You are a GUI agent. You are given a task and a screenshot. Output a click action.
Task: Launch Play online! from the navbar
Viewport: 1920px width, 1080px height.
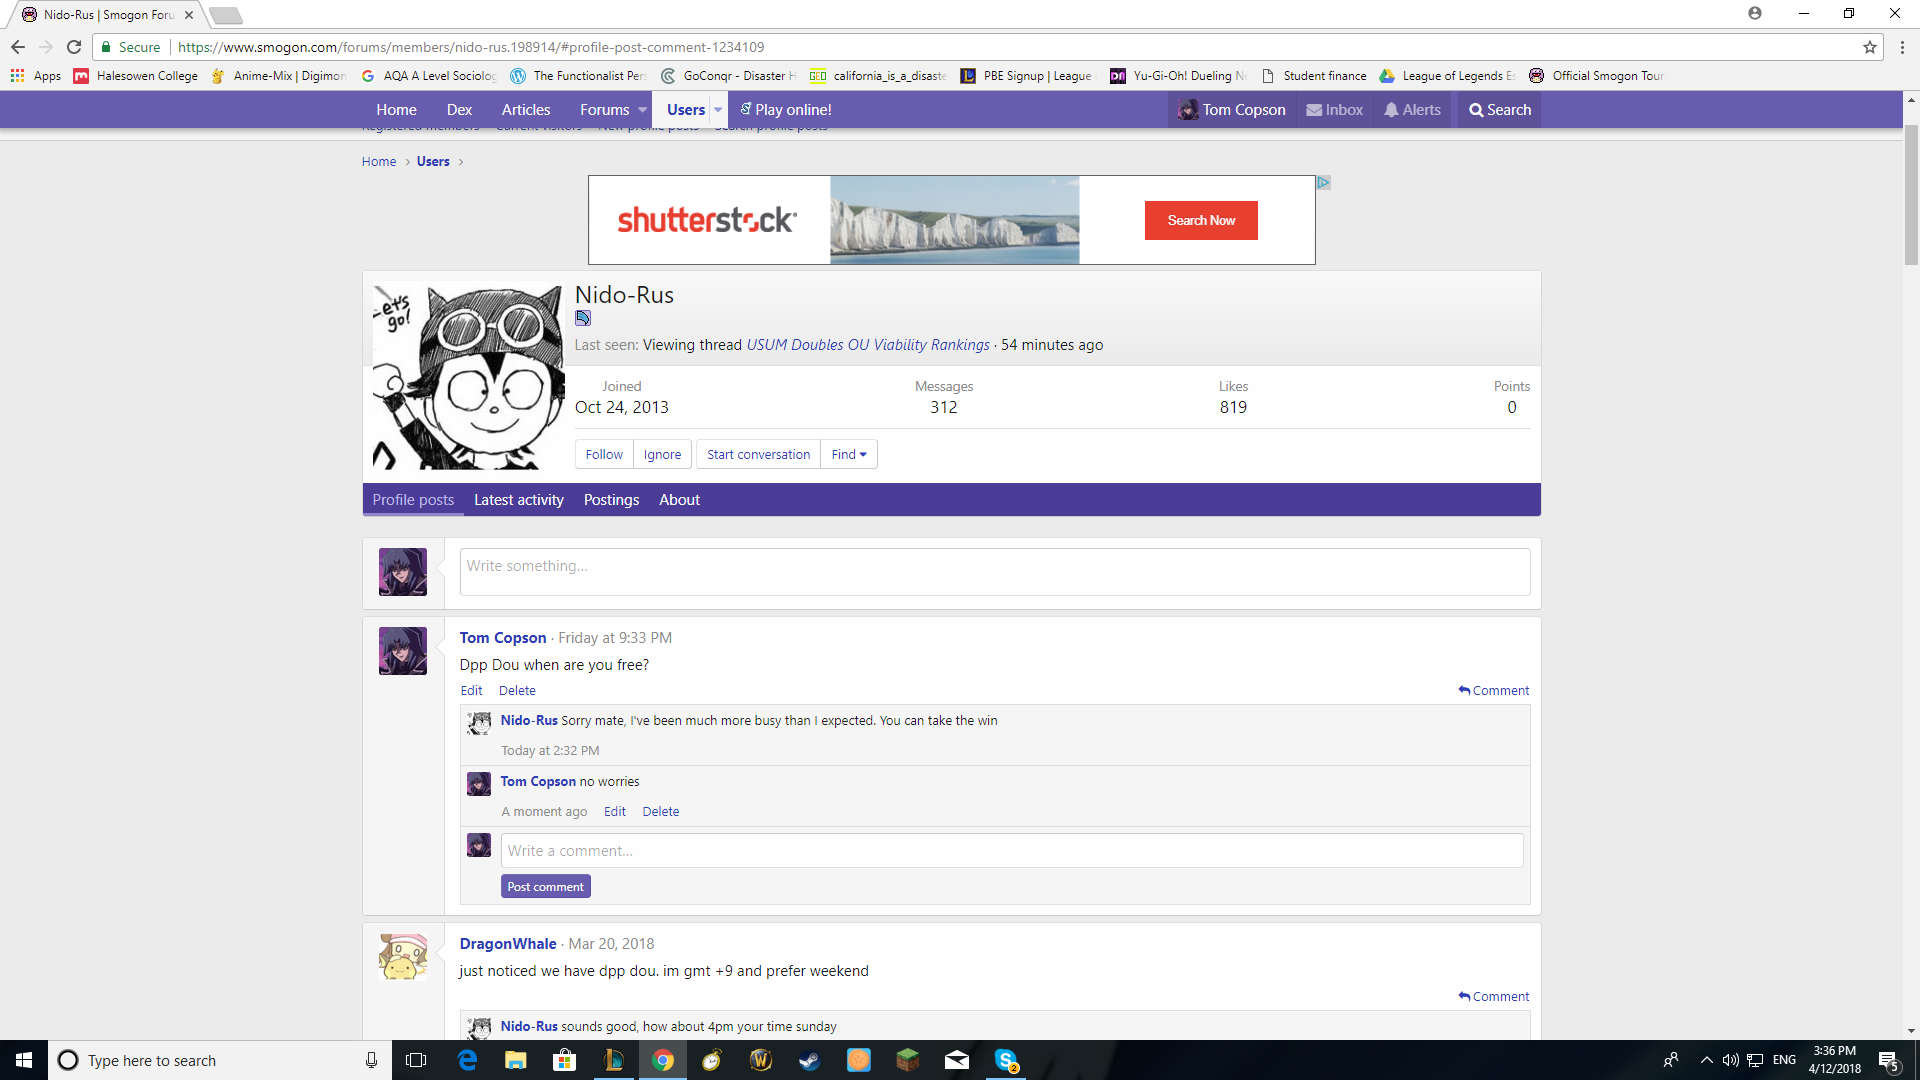[x=786, y=110]
